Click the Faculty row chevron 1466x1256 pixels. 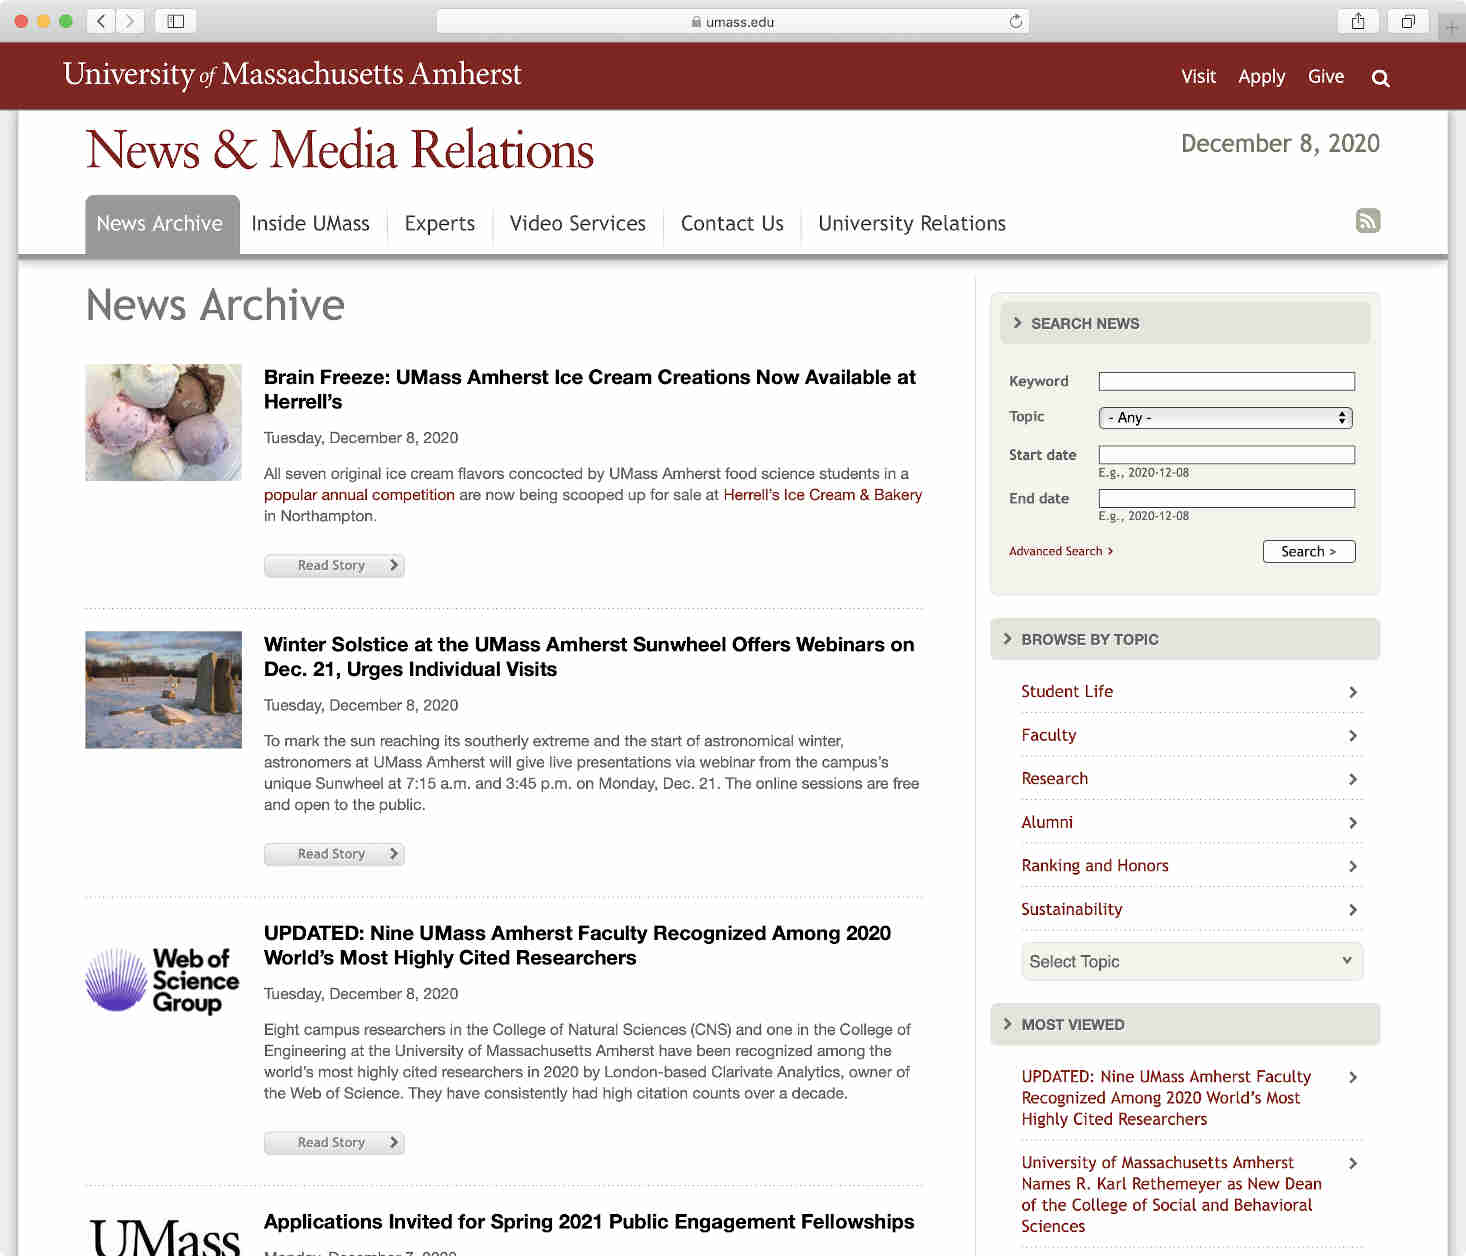tap(1352, 736)
